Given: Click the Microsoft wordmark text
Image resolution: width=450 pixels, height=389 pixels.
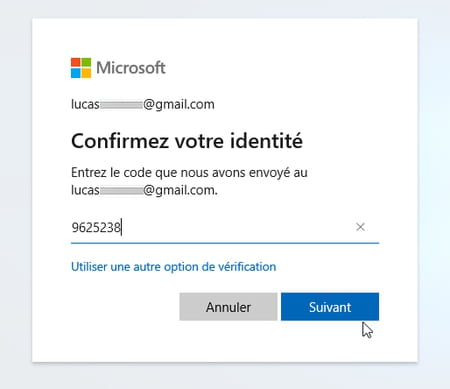Looking at the screenshot, I should pos(131,68).
